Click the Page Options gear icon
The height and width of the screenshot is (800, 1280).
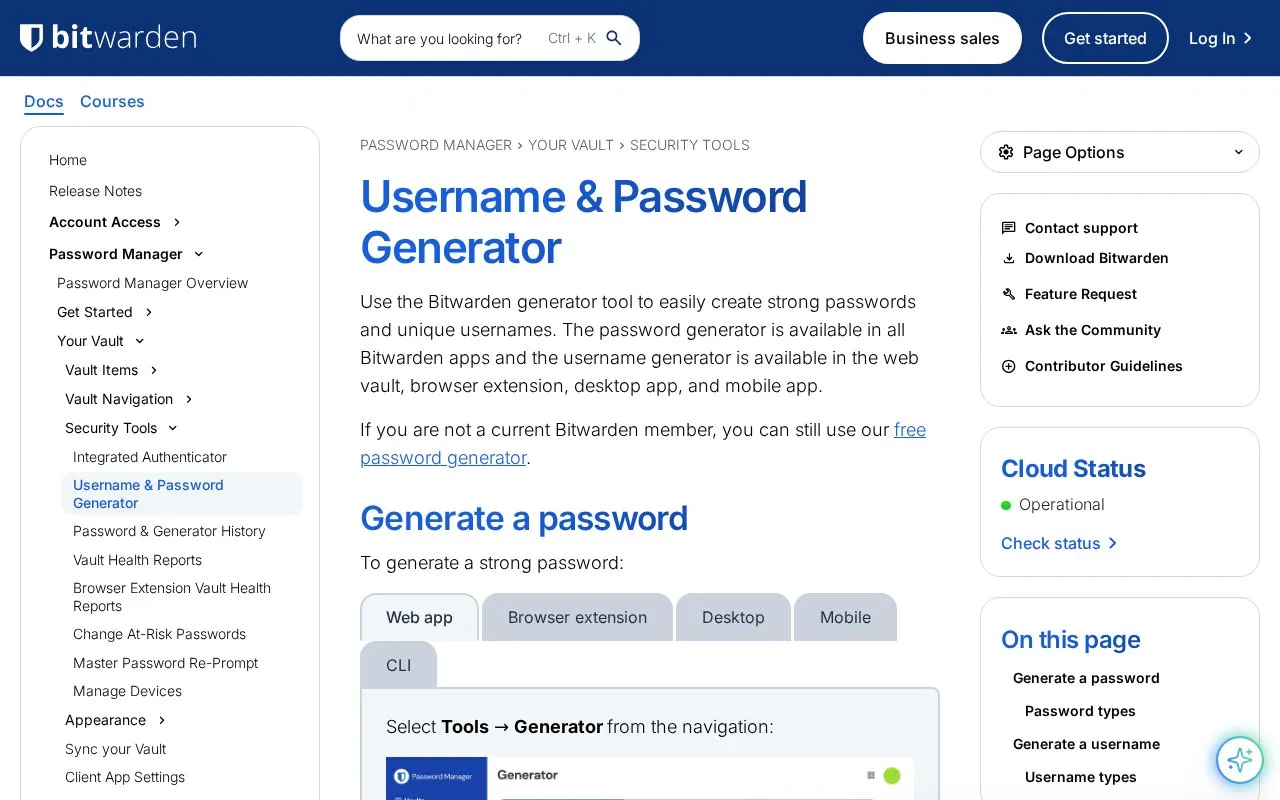1006,152
